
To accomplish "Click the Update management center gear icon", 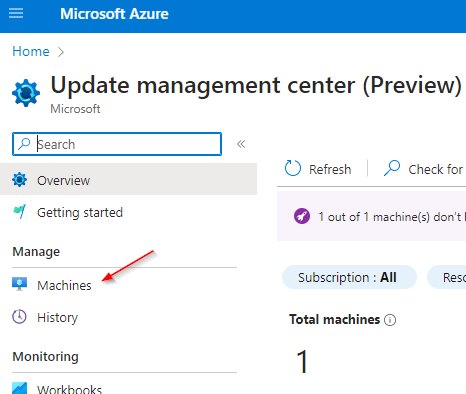I will [26, 93].
